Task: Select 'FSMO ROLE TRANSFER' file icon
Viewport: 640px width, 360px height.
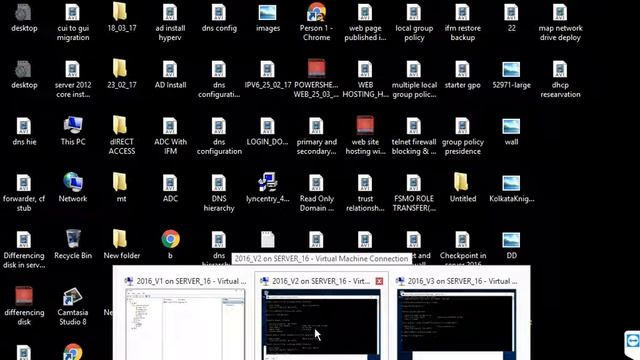Action: 414,183
